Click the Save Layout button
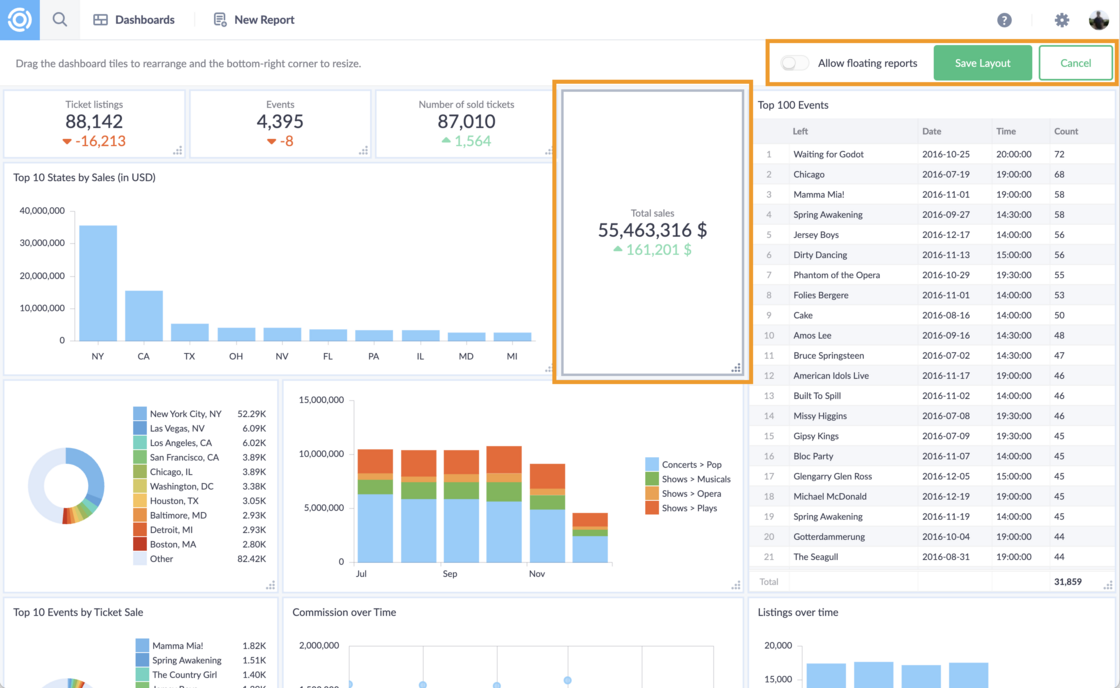 pyautogui.click(x=982, y=62)
